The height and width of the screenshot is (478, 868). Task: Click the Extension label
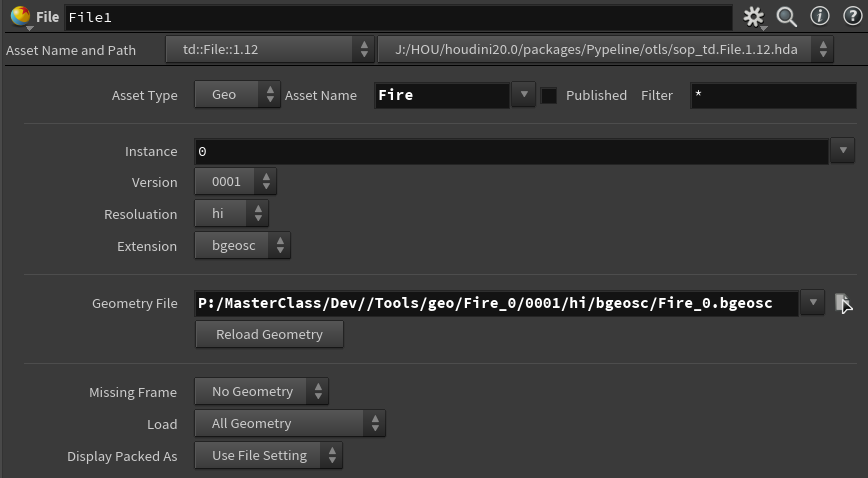click(147, 246)
